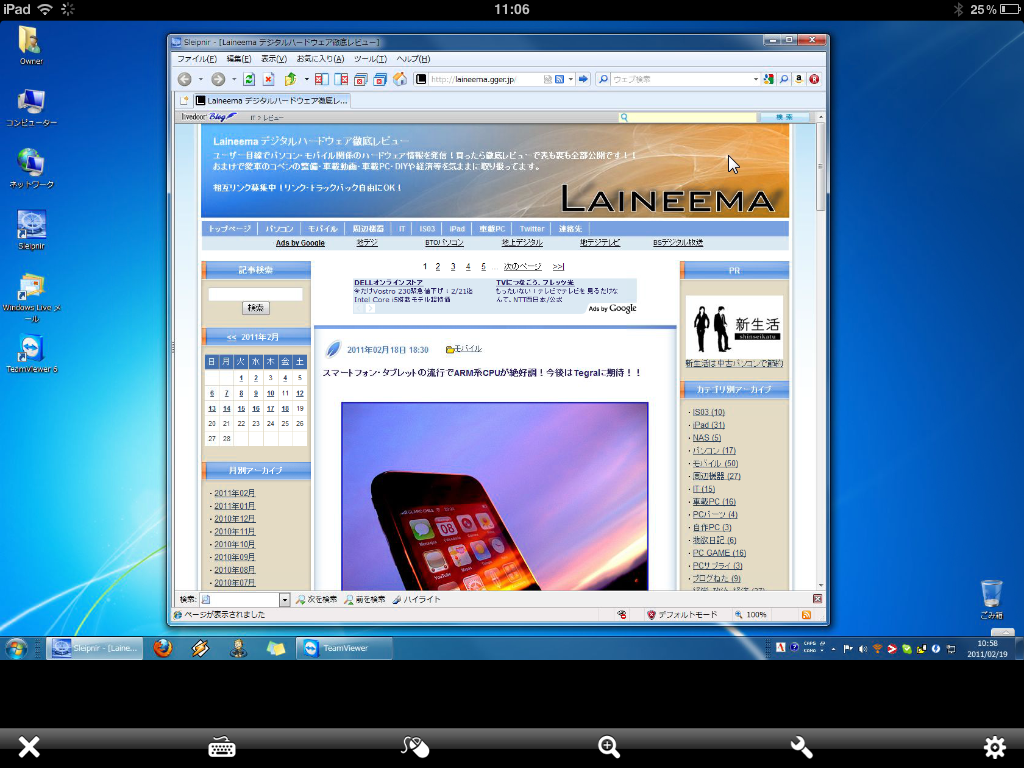Select the Laineema browser tab
This screenshot has height=768, width=1024.
pyautogui.click(x=272, y=101)
